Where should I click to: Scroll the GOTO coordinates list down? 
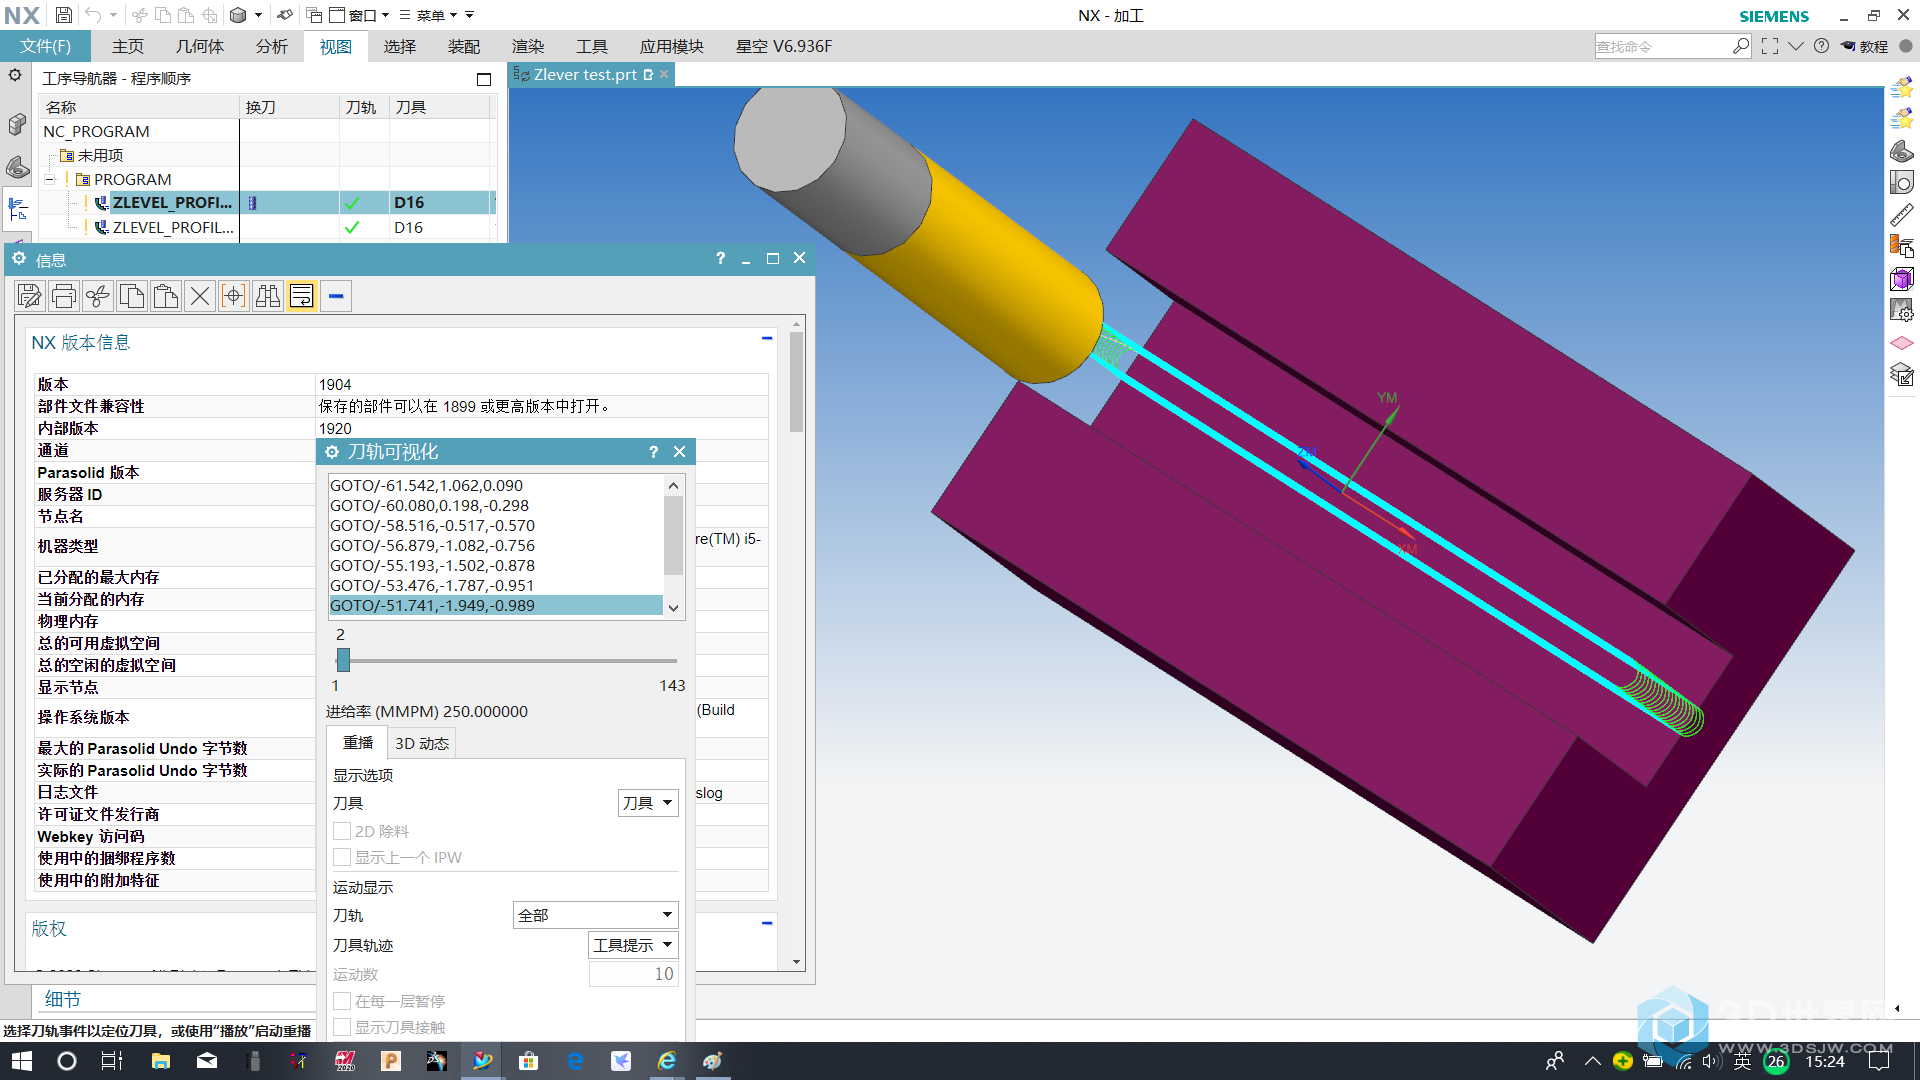click(673, 607)
